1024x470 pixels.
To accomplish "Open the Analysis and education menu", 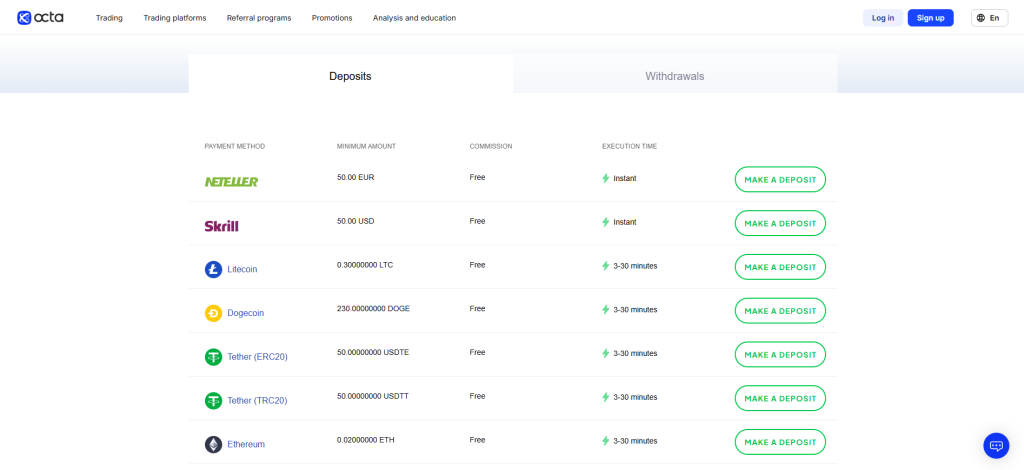I will [414, 18].
